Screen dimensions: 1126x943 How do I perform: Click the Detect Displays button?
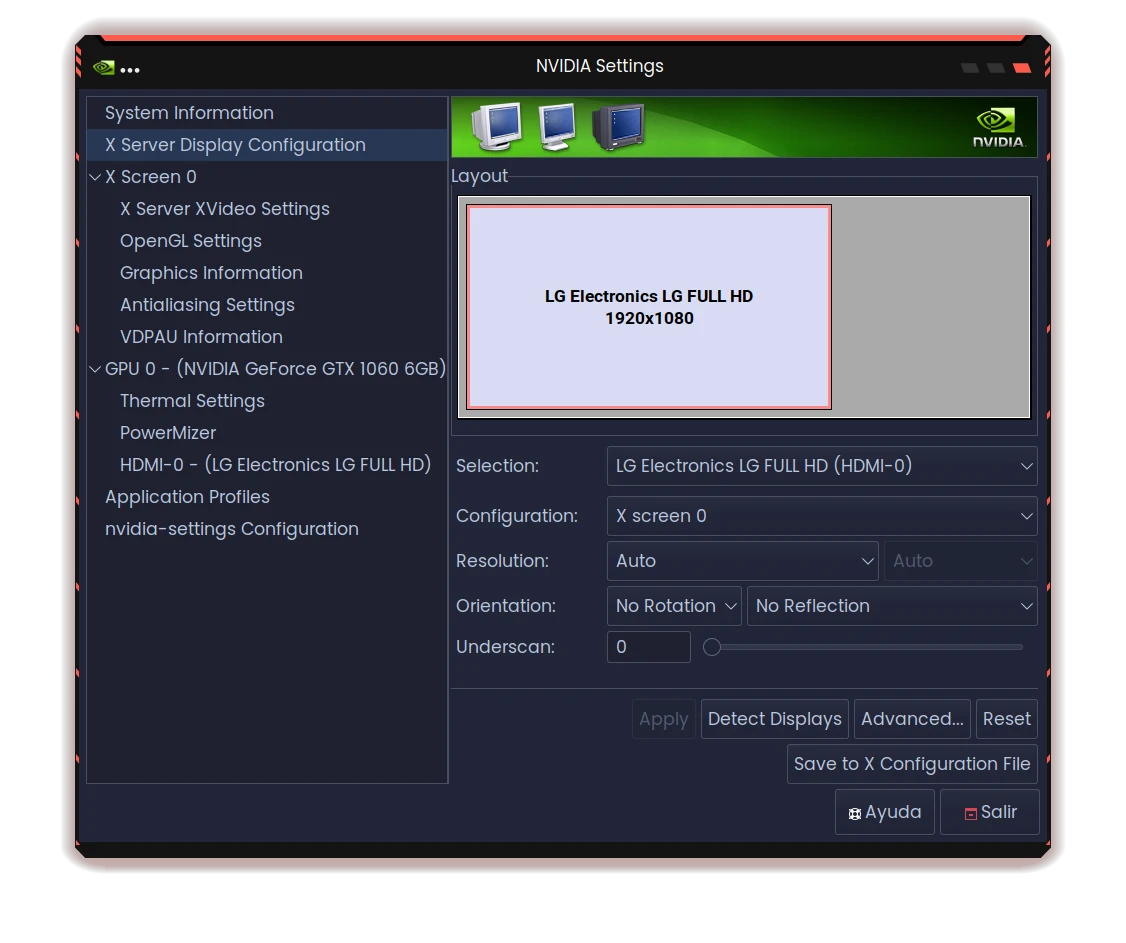(x=774, y=719)
